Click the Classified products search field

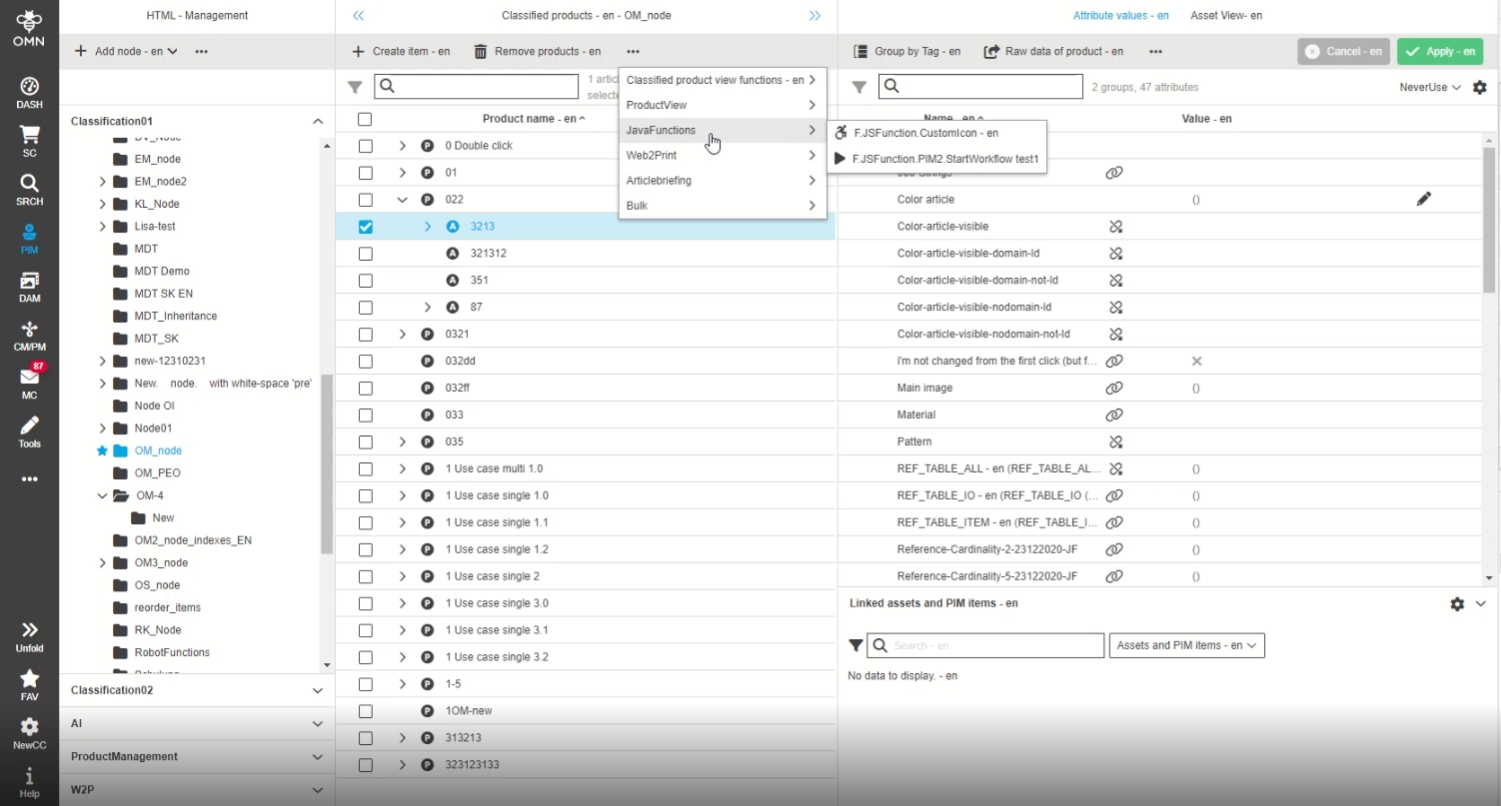coord(476,86)
